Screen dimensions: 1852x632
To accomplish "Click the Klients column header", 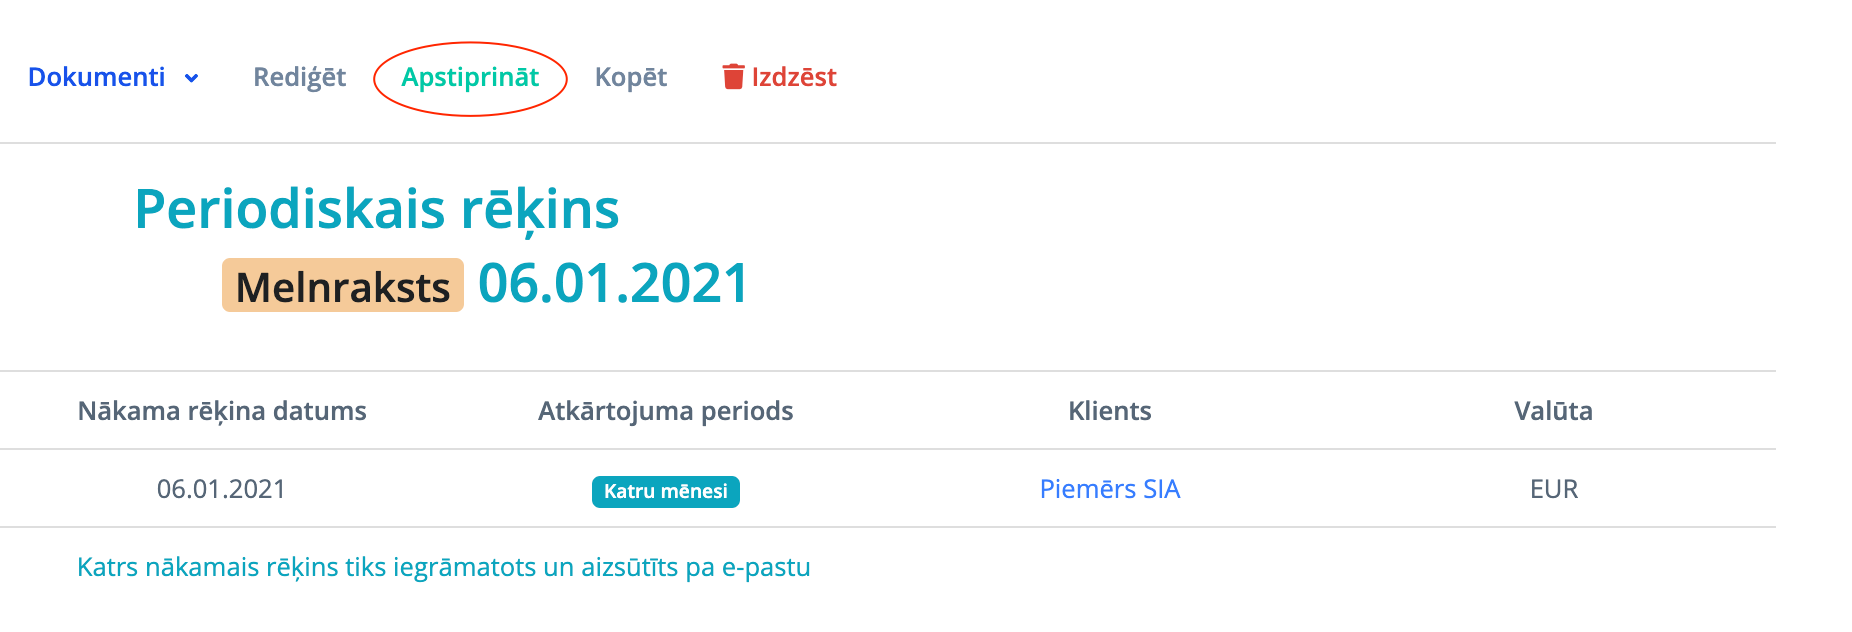I will [1109, 411].
